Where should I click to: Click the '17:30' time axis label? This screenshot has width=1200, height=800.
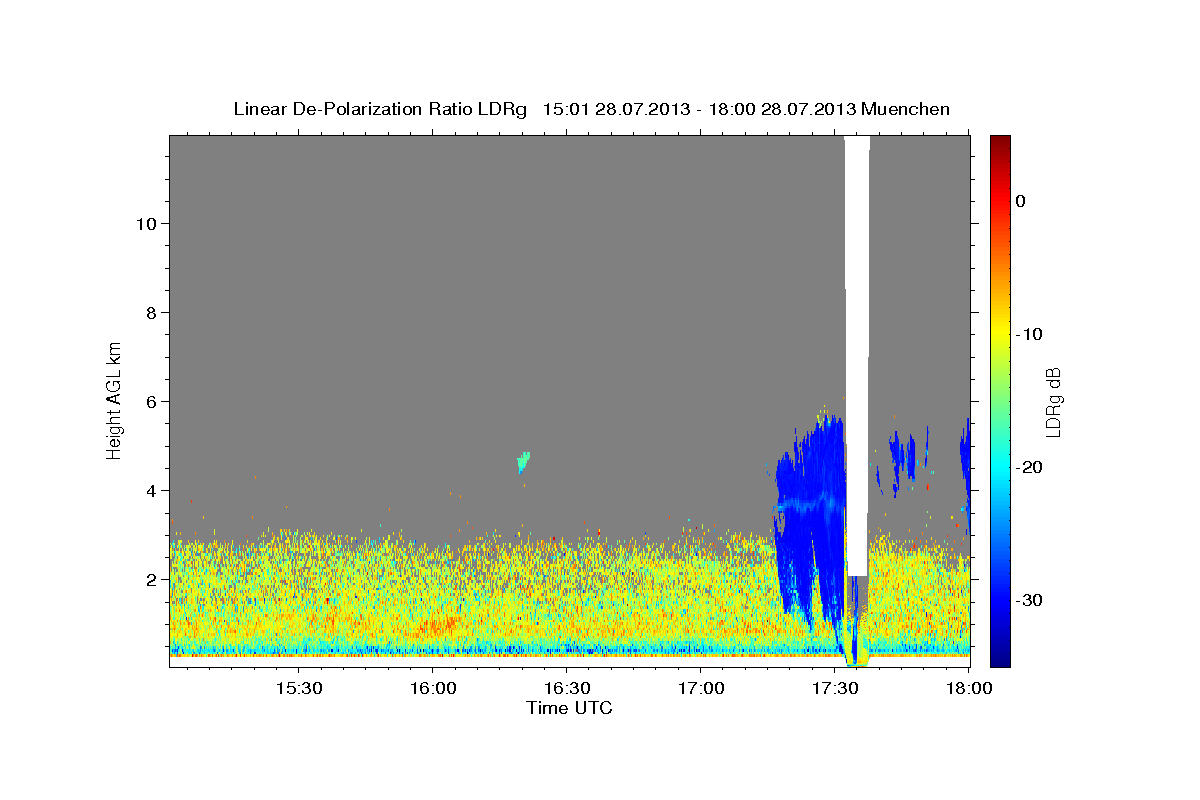point(835,689)
